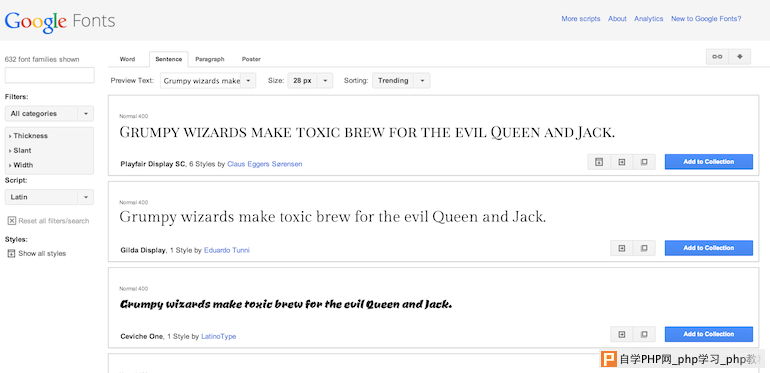Add Playfair Display SC to Collection
This screenshot has height=373, width=770.
pyautogui.click(x=709, y=162)
